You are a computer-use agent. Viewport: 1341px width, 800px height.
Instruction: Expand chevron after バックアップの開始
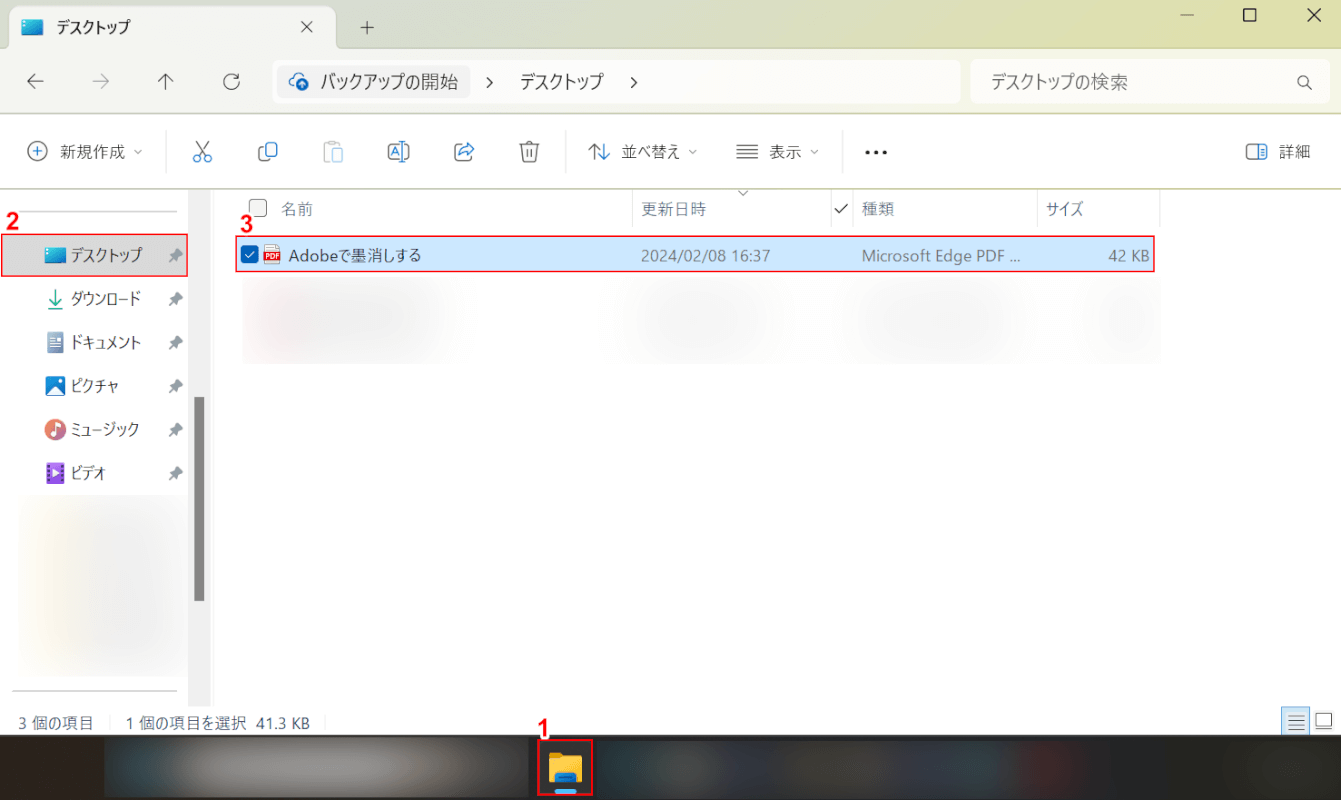pyautogui.click(x=489, y=82)
